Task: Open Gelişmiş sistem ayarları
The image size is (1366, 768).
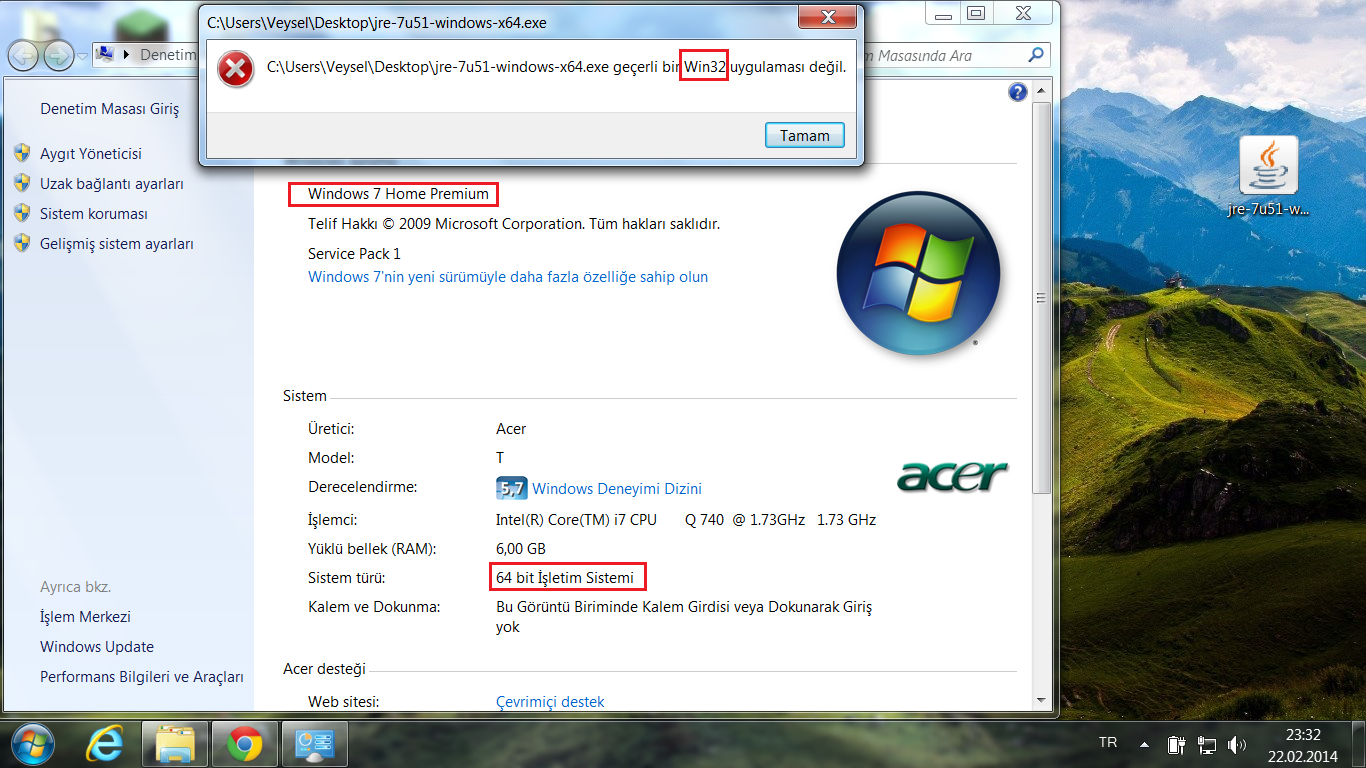Action: pyautogui.click(x=117, y=244)
